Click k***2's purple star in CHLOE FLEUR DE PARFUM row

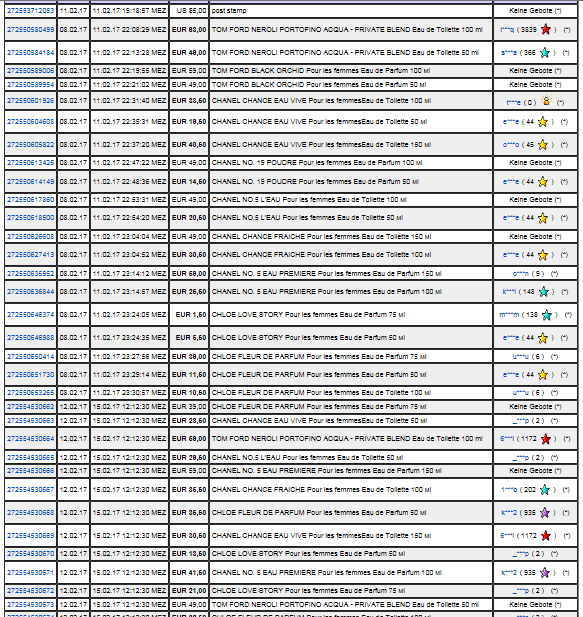[545, 513]
